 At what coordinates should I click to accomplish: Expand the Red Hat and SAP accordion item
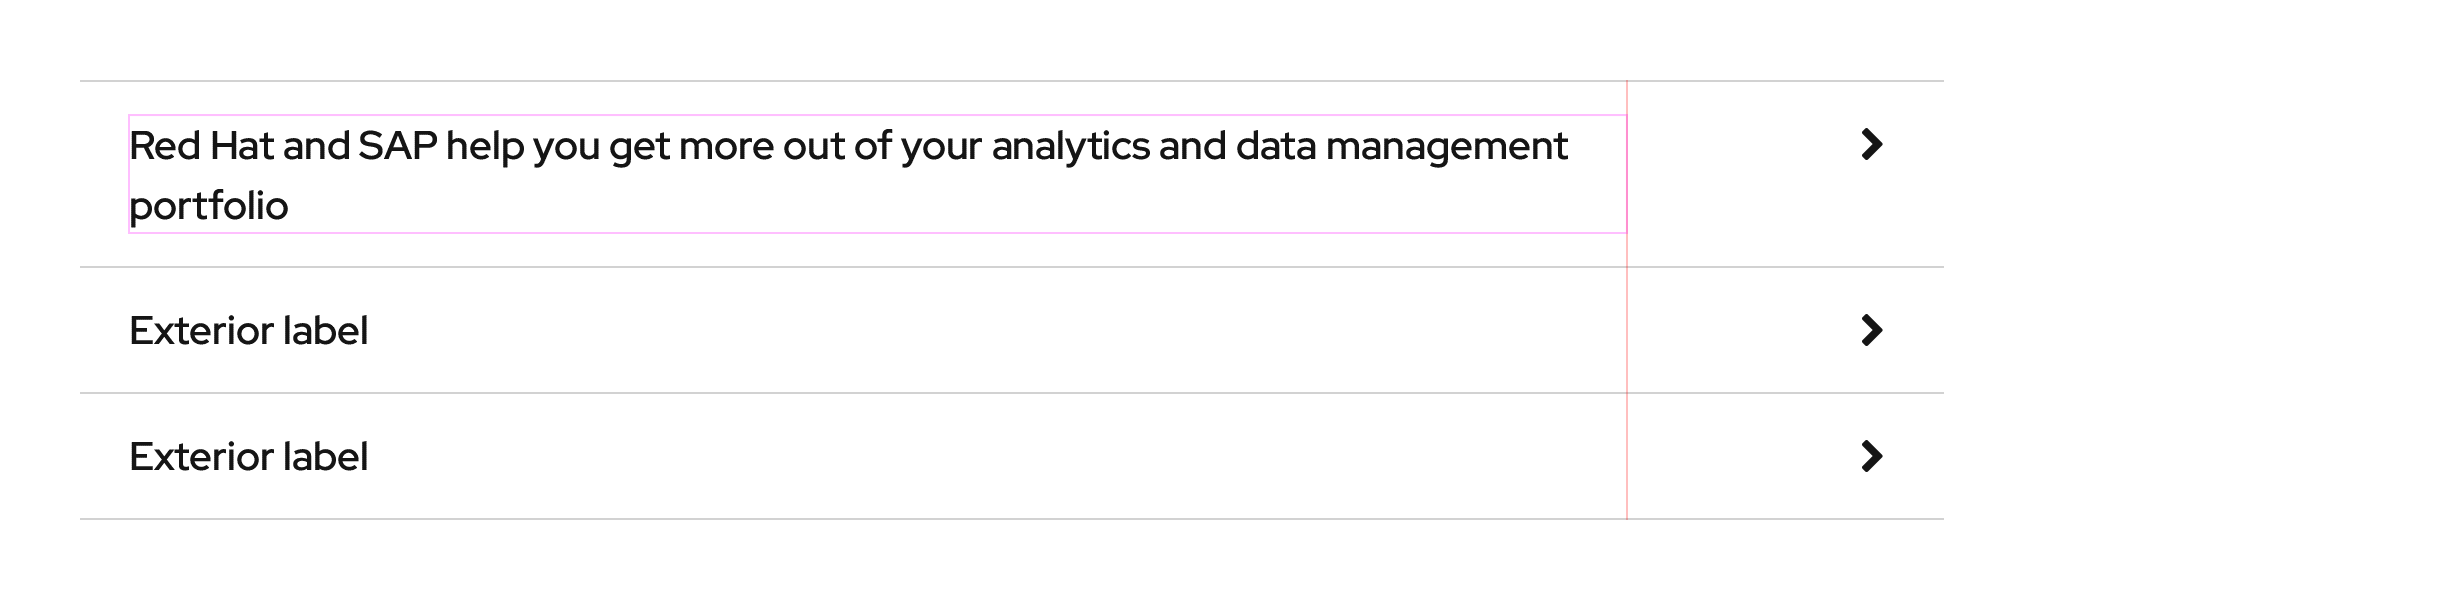click(848, 174)
